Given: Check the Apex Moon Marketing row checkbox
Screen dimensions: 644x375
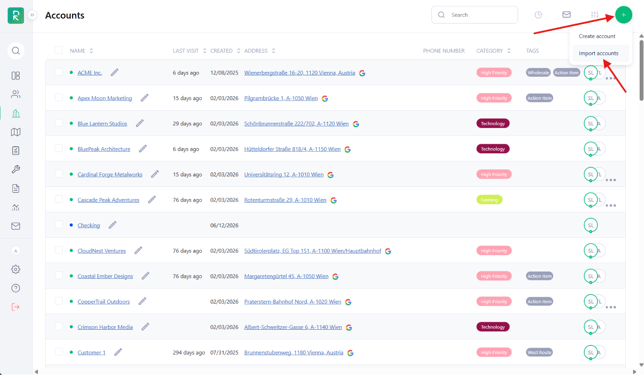Looking at the screenshot, I should pyautogui.click(x=59, y=97).
